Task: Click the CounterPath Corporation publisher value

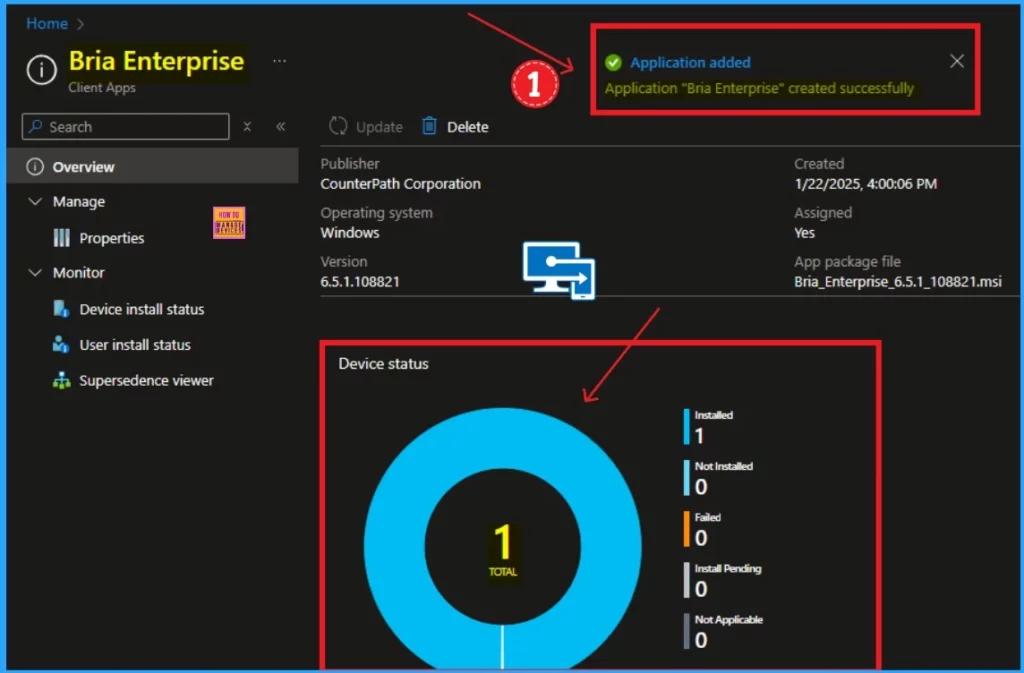Action: coord(400,184)
